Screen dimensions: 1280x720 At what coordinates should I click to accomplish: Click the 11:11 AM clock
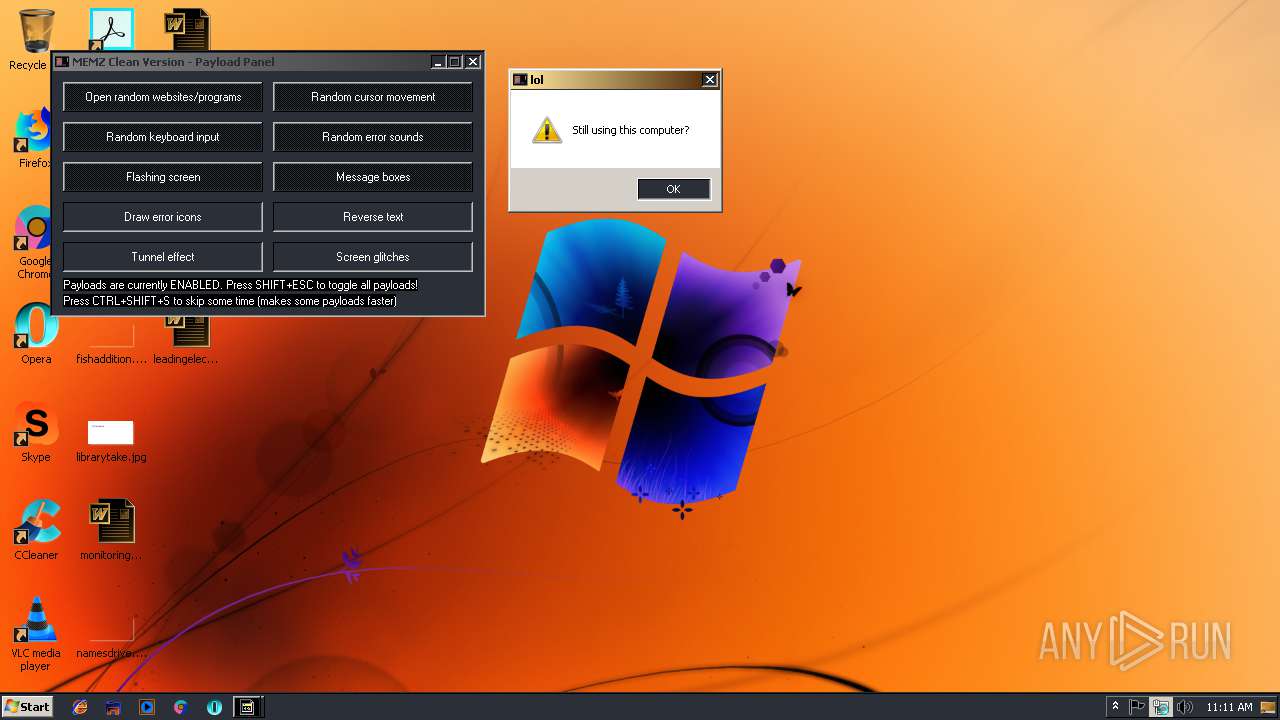[x=1229, y=707]
